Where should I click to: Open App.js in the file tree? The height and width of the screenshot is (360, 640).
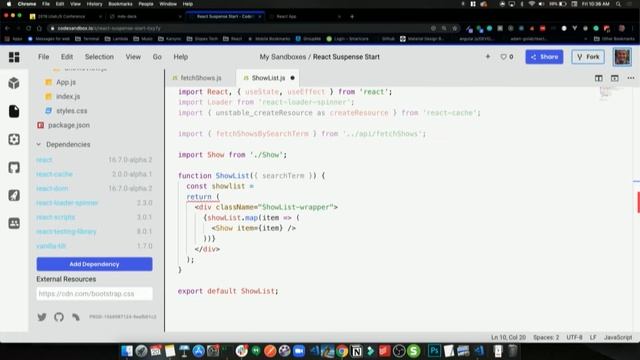click(x=65, y=82)
